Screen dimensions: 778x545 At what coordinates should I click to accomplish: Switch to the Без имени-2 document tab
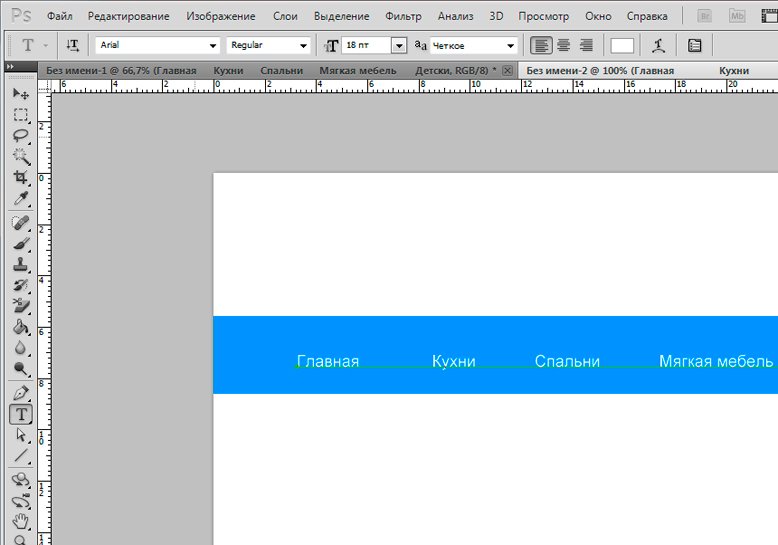coord(600,71)
